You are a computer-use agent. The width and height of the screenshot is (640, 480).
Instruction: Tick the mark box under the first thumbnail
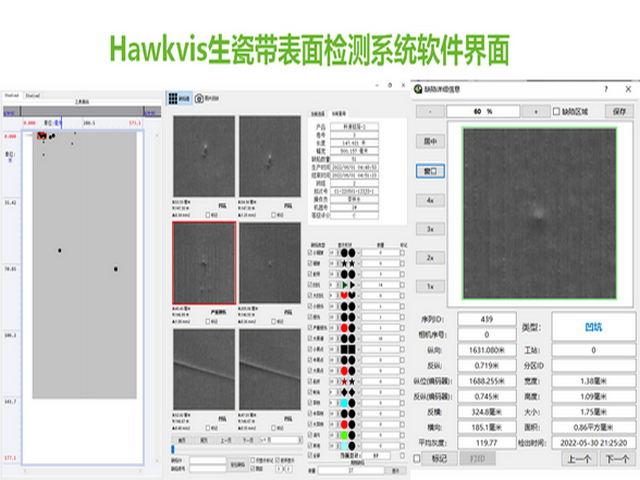(208, 215)
